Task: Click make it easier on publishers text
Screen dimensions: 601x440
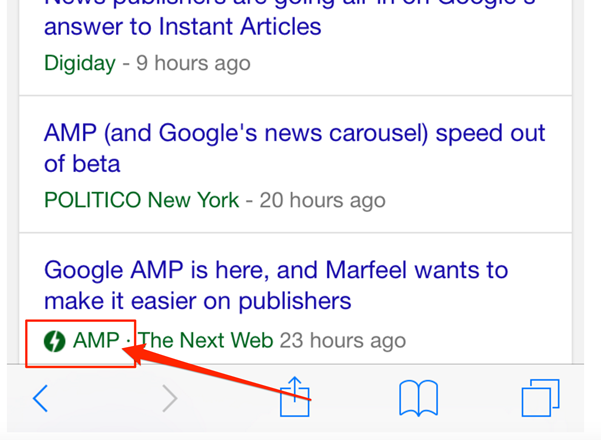Action: [x=198, y=301]
